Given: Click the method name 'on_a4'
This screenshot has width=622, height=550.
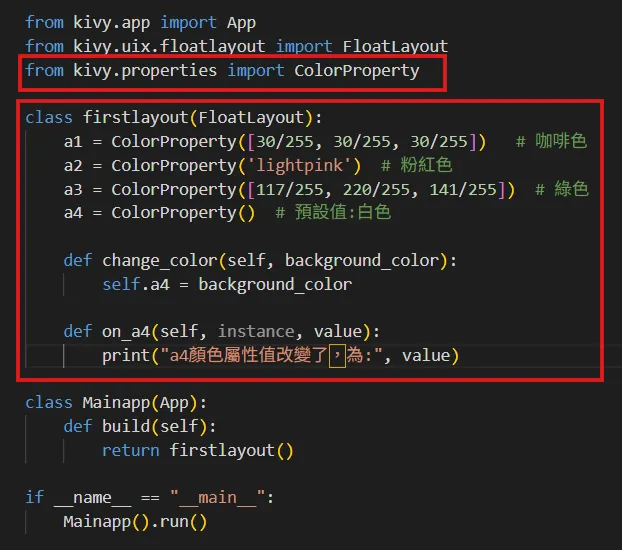Looking at the screenshot, I should [126, 332].
